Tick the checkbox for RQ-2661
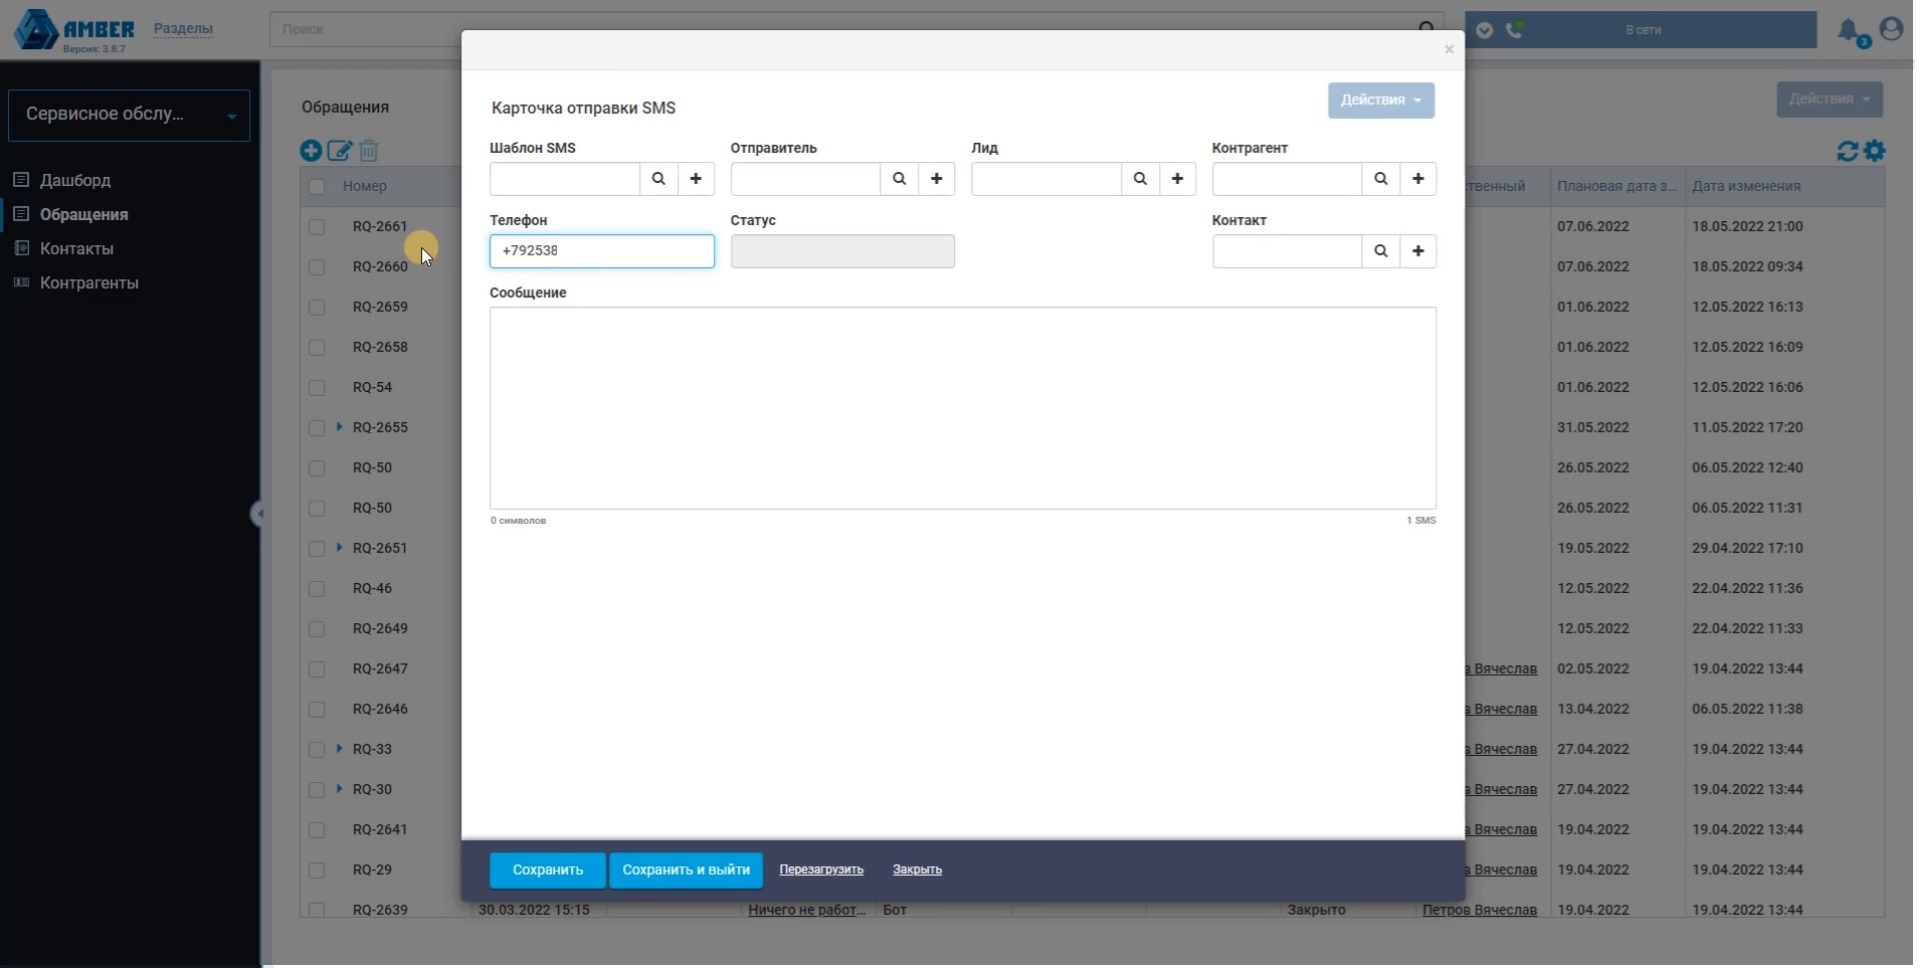Image resolution: width=1926 pixels, height=968 pixels. tap(317, 227)
